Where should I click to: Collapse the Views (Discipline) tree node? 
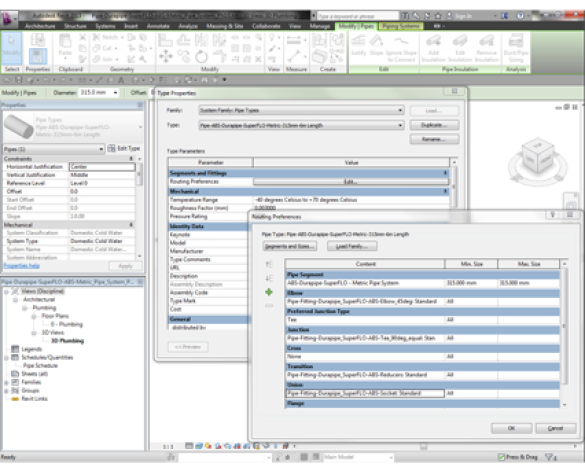click(6, 291)
